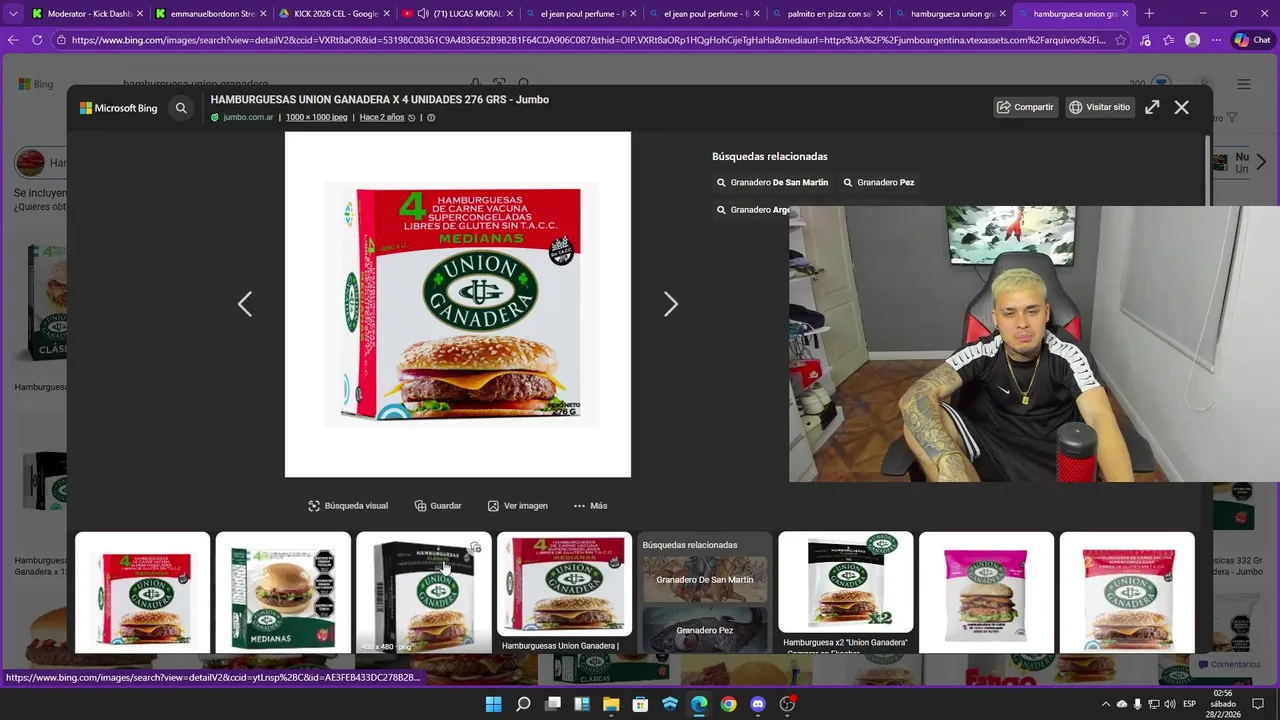Image resolution: width=1280 pixels, height=720 pixels.
Task: Expand image viewer to full screen
Action: (x=1152, y=107)
